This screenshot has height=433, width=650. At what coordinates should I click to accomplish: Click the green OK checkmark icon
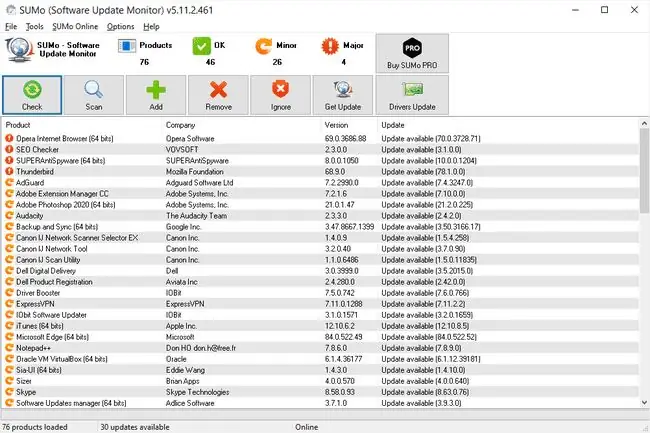(x=201, y=46)
